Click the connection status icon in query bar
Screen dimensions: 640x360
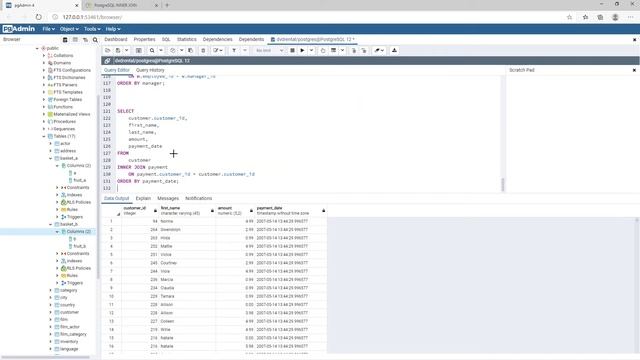[107, 61]
